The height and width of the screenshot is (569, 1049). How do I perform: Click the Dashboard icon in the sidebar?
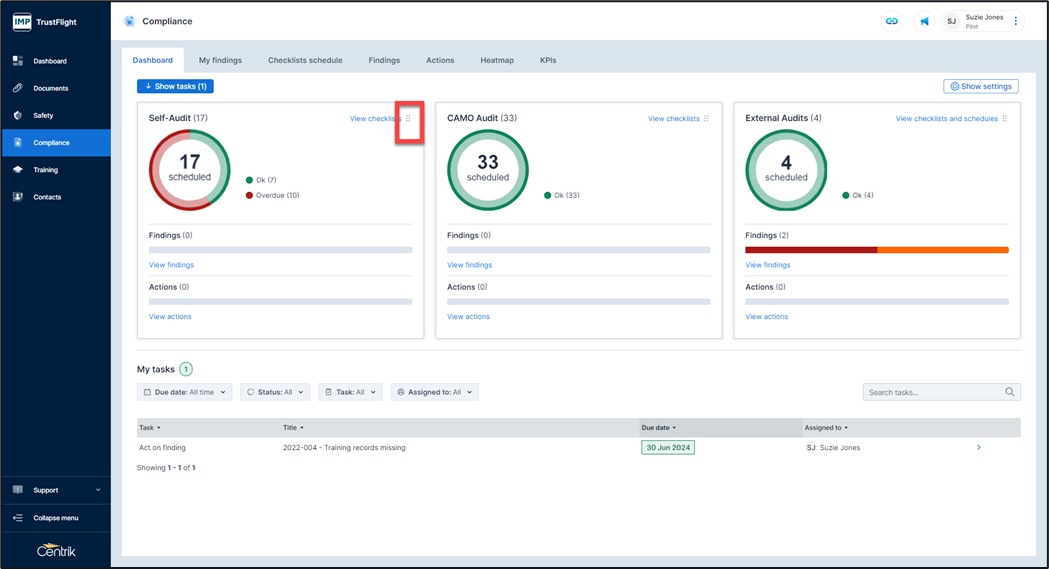(18, 61)
